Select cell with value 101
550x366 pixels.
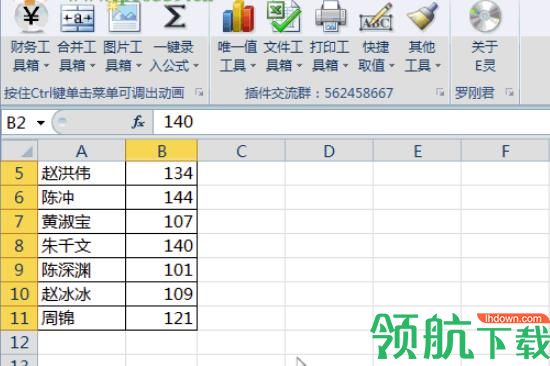click(161, 270)
